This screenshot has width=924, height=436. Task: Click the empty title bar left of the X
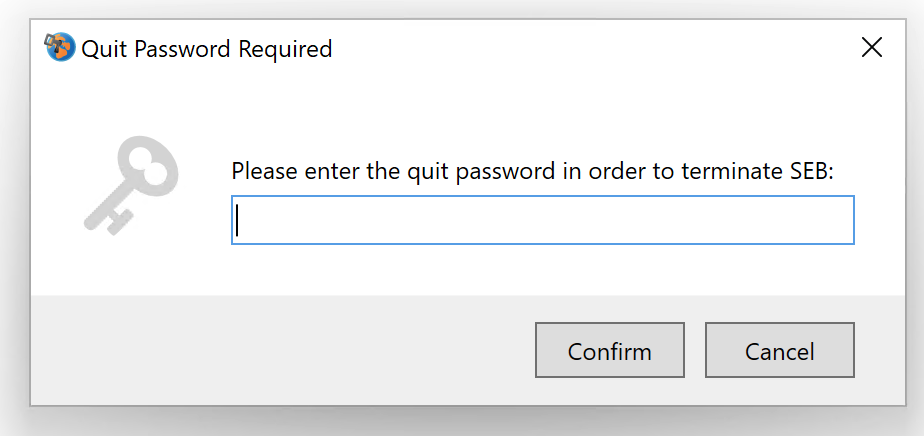589,48
